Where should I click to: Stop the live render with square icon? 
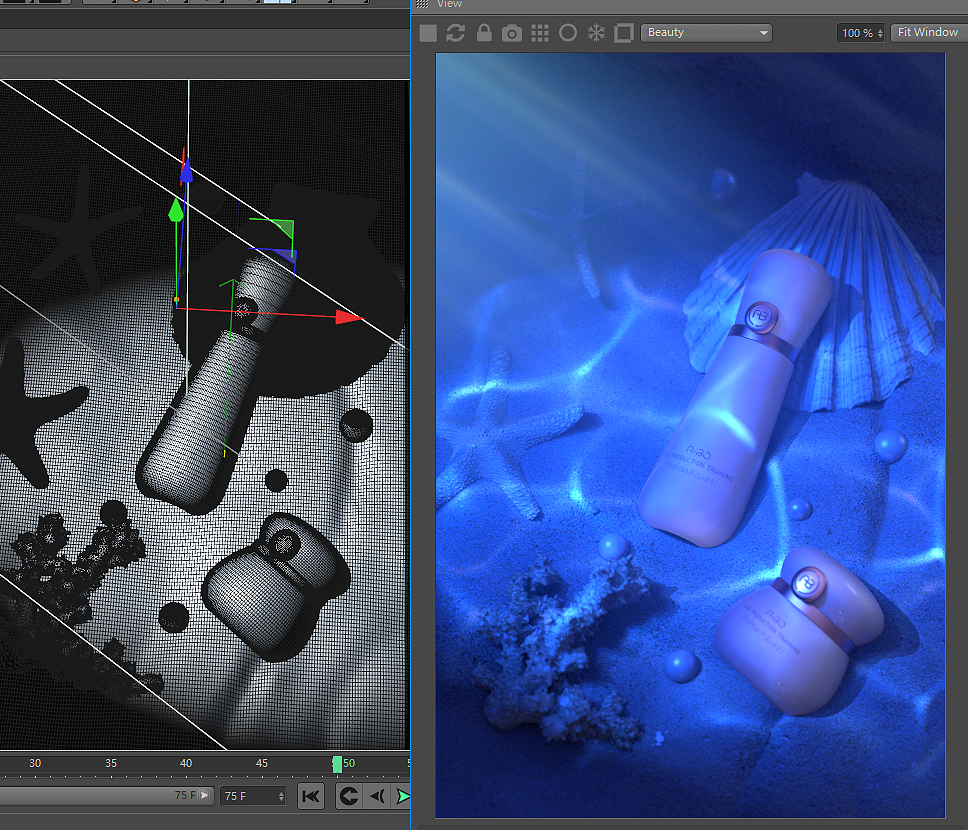[x=427, y=32]
